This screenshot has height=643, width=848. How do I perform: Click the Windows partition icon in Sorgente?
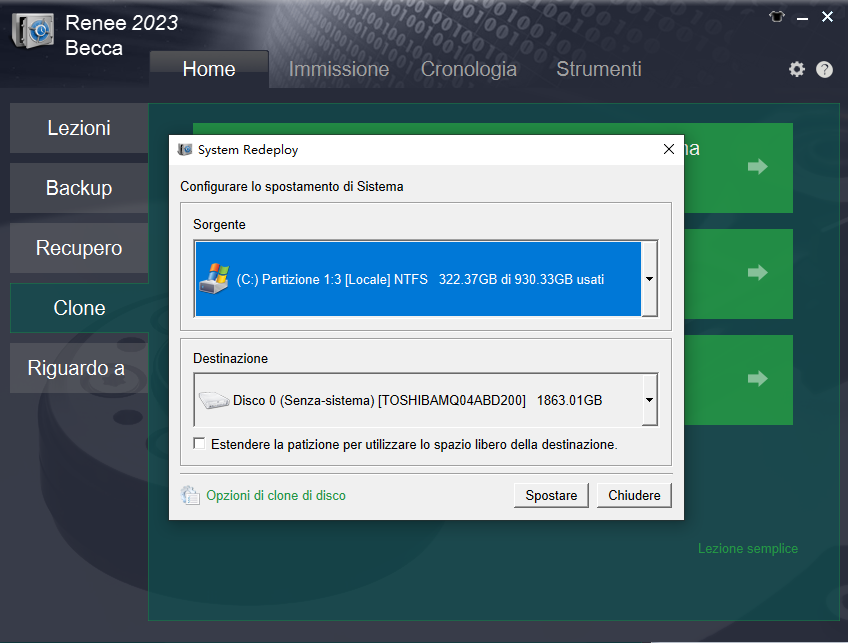[215, 279]
